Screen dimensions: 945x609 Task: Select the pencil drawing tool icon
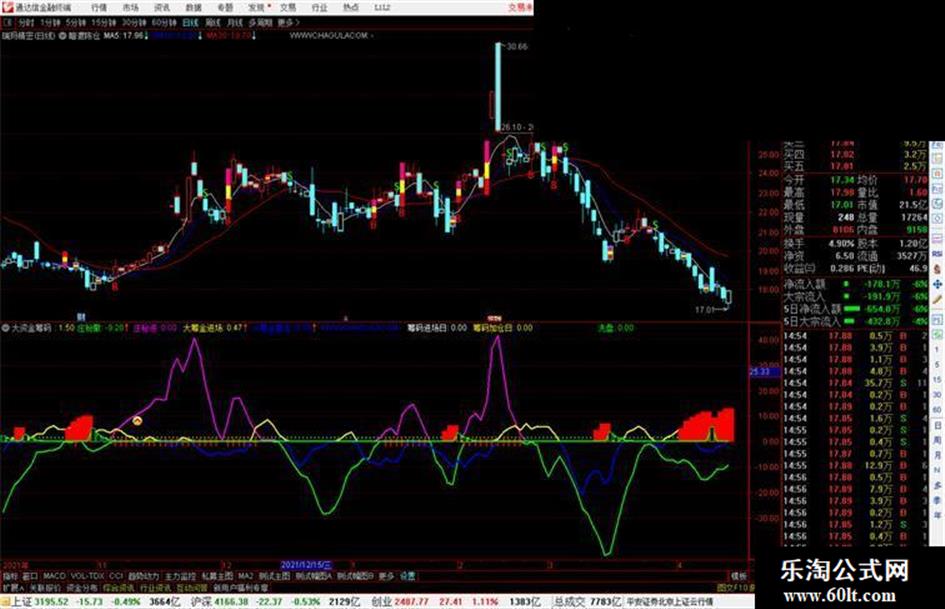click(x=937, y=300)
